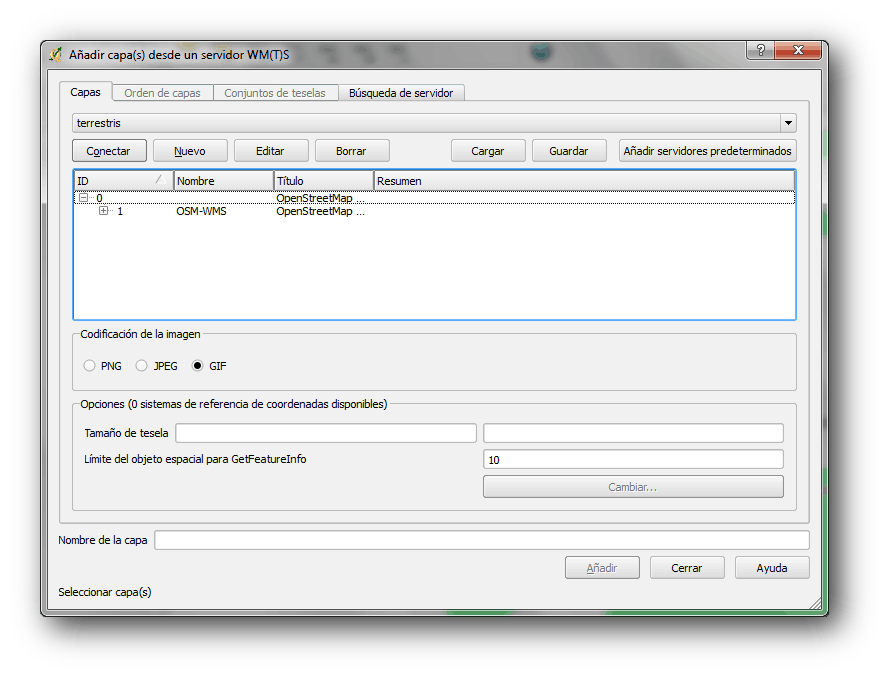Screen dimensions: 889x677
Task: Click the GetFeatureInfo limit field
Action: pyautogui.click(x=632, y=459)
